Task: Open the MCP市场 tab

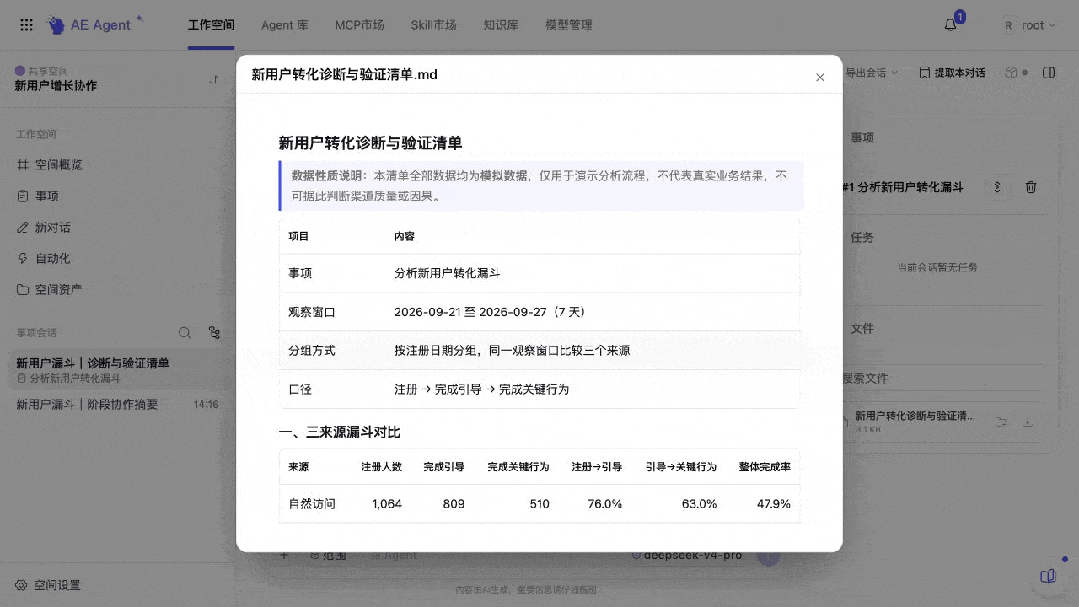Action: (x=360, y=25)
